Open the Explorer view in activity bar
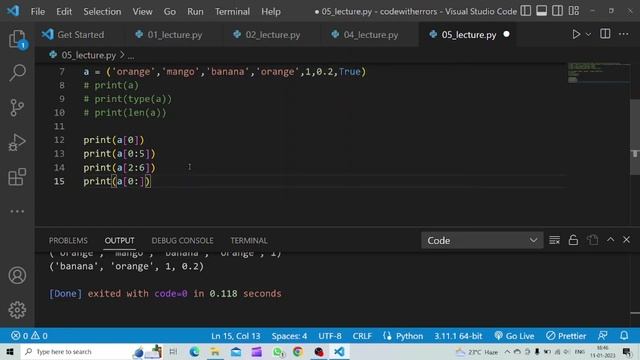This screenshot has height=360, width=640. click(x=17, y=39)
